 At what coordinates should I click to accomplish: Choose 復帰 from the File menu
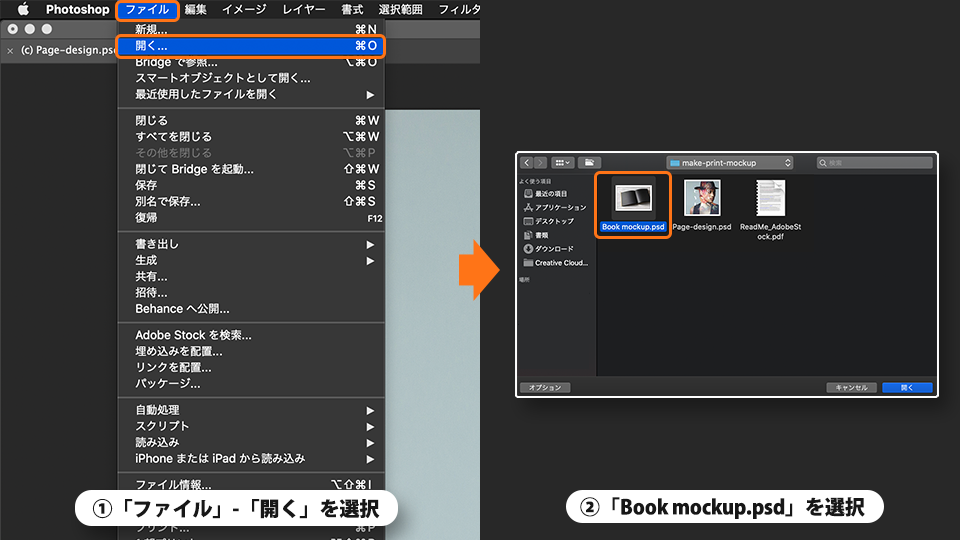(251, 217)
